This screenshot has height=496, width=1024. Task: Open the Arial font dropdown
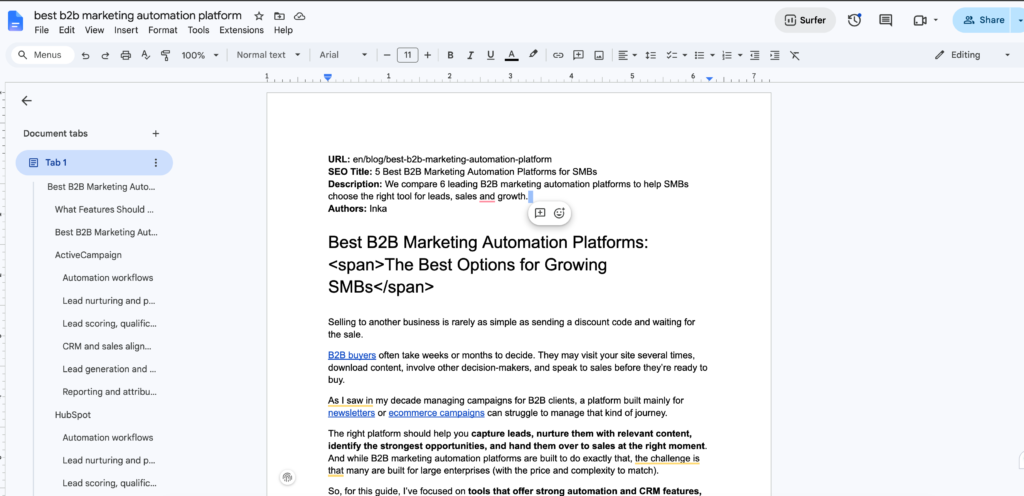pos(344,55)
